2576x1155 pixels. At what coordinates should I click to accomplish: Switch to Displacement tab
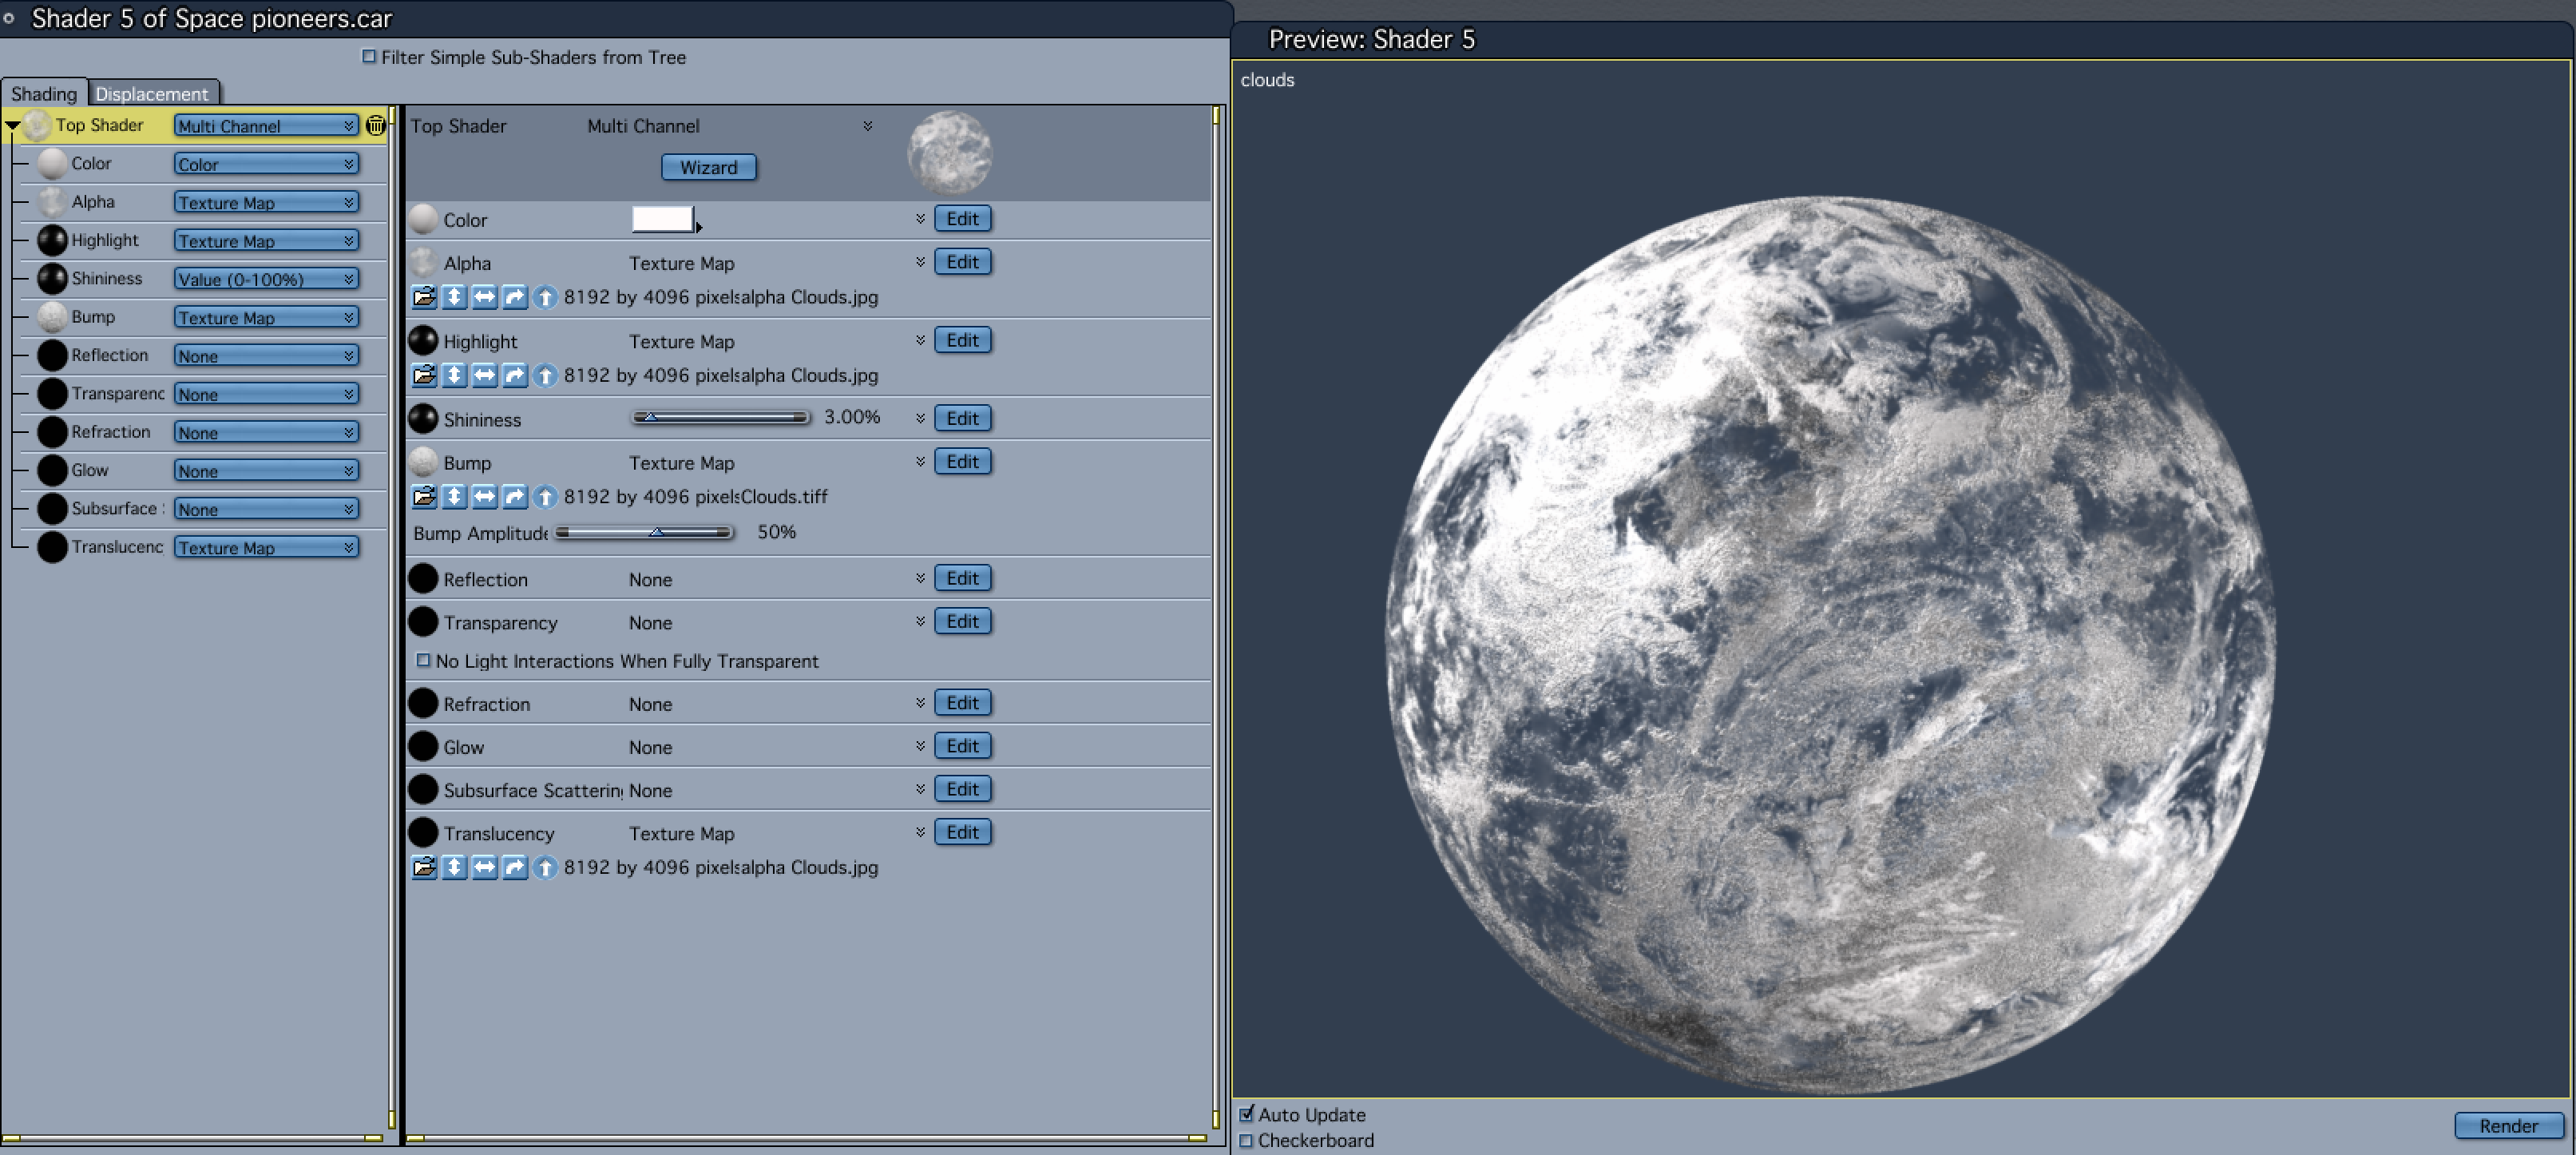coord(152,94)
